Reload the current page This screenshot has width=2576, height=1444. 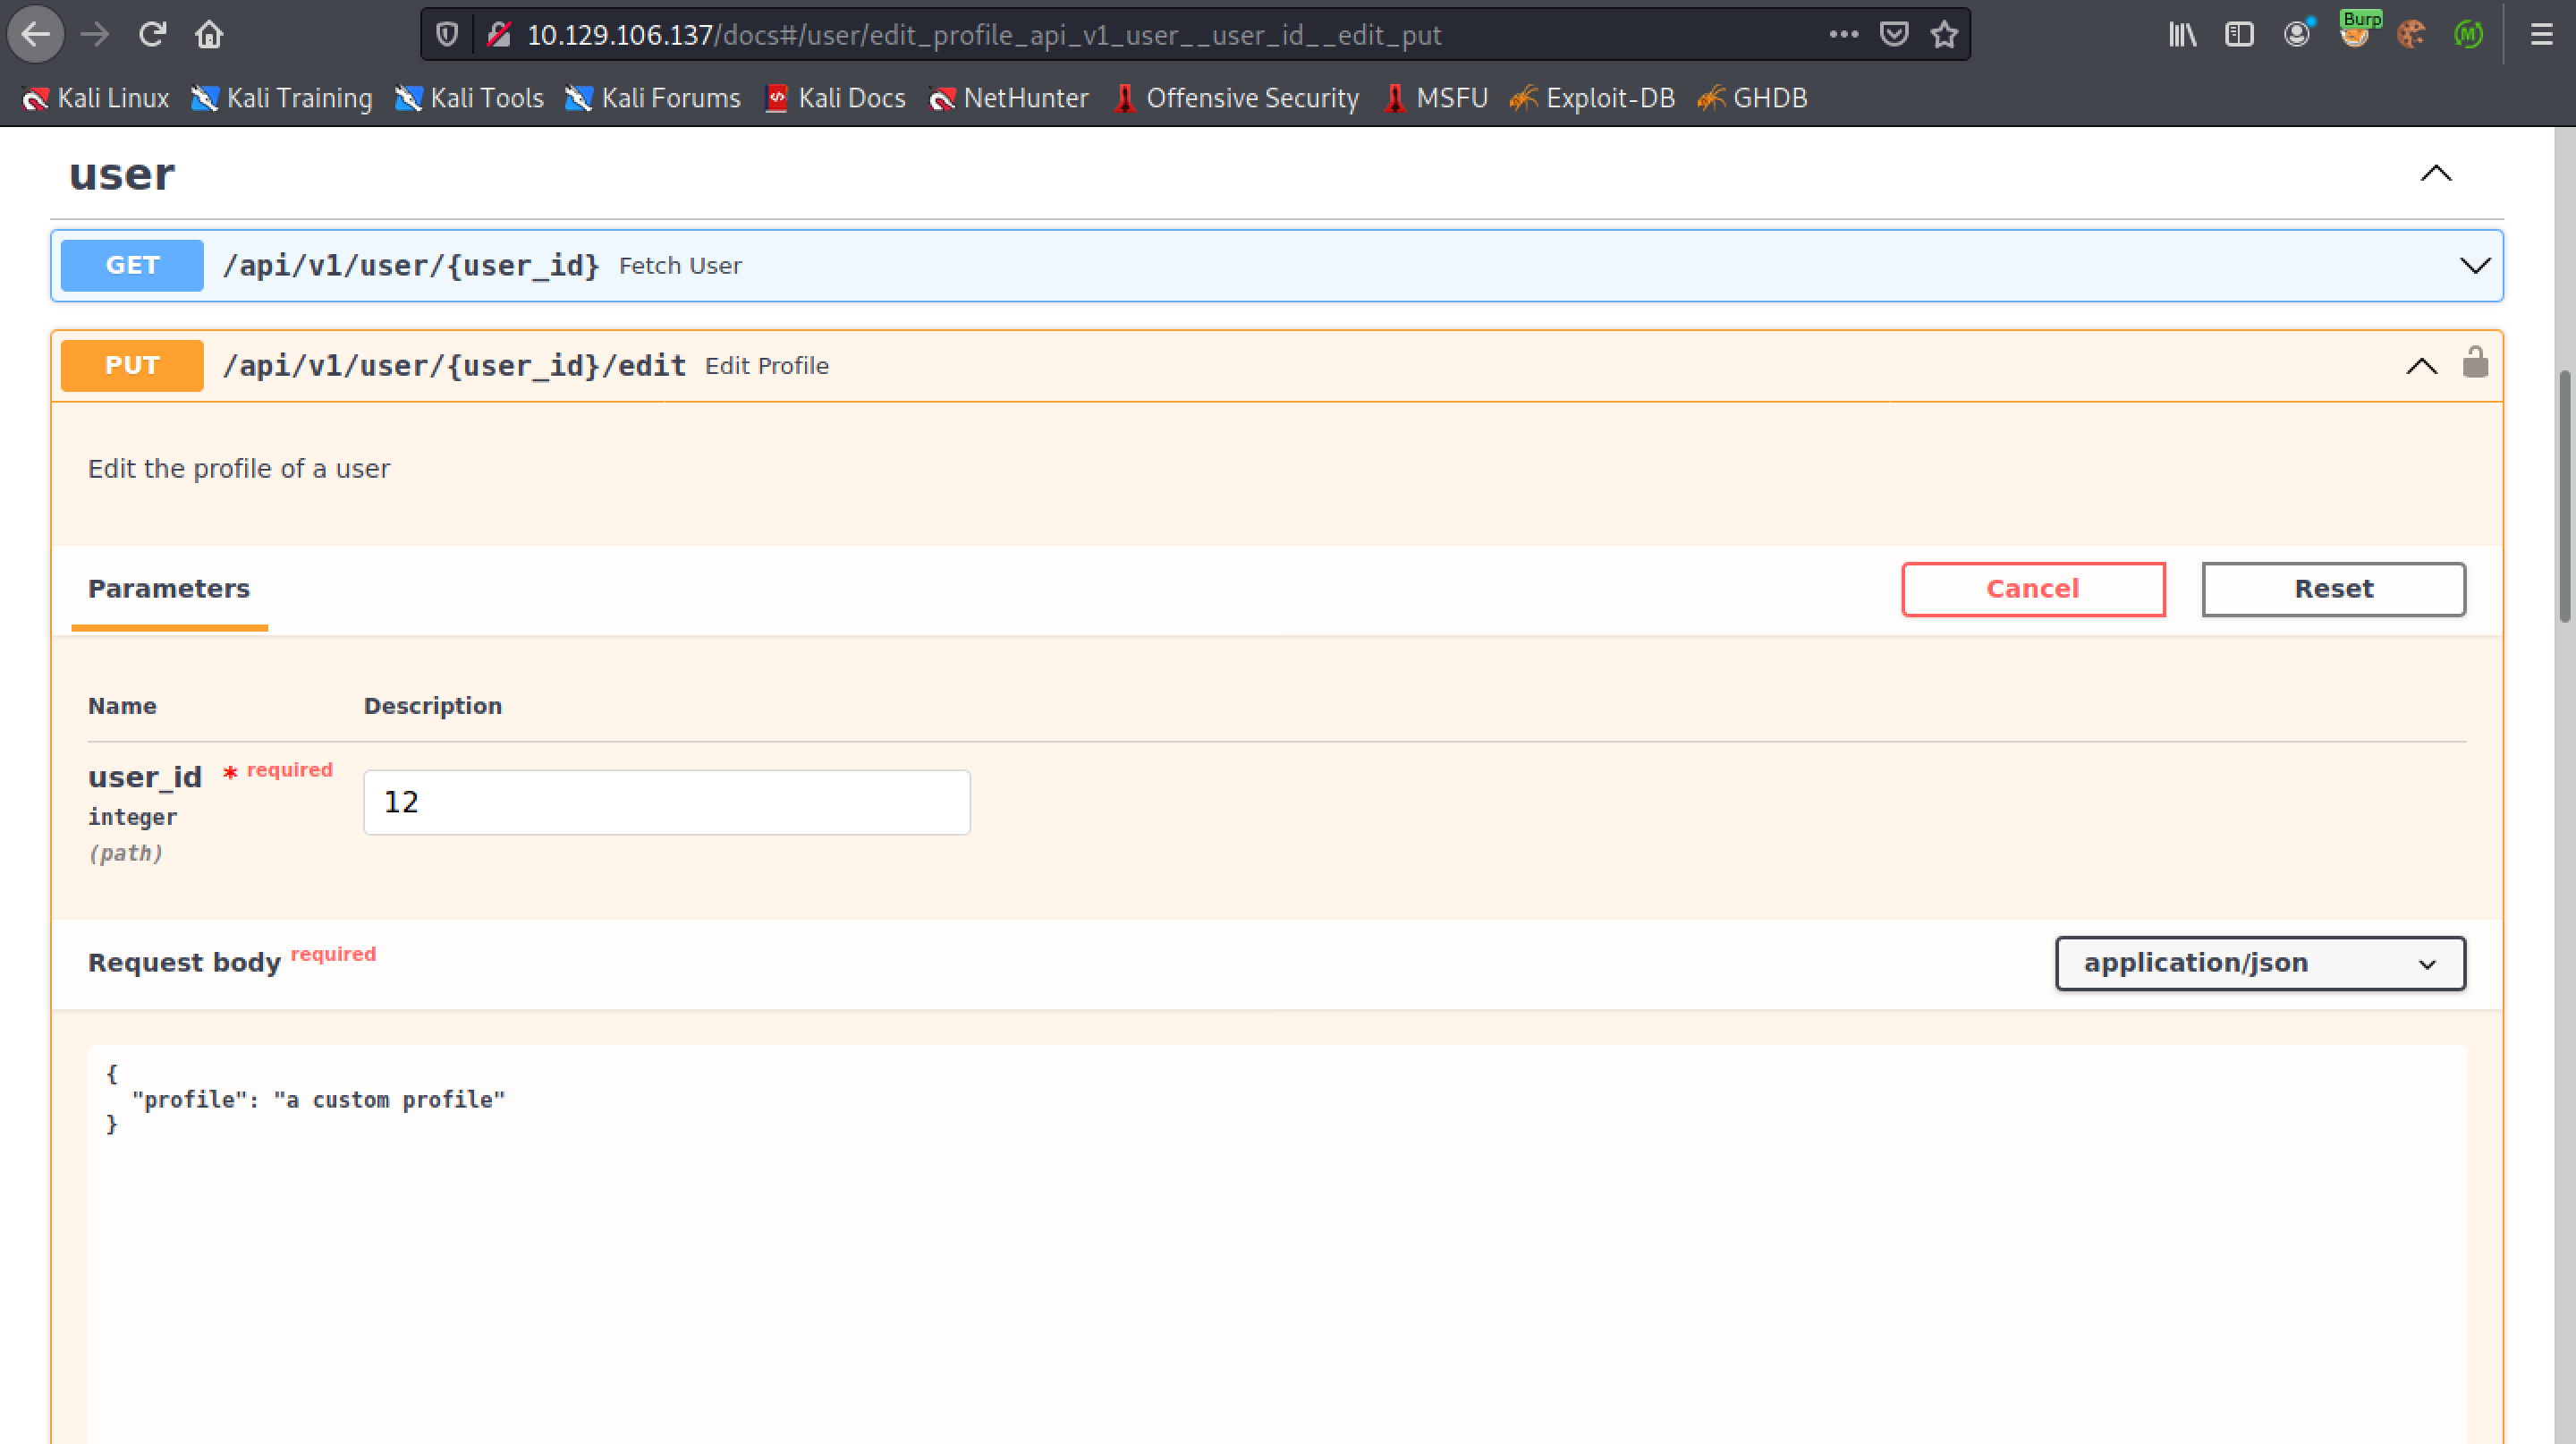pos(152,35)
